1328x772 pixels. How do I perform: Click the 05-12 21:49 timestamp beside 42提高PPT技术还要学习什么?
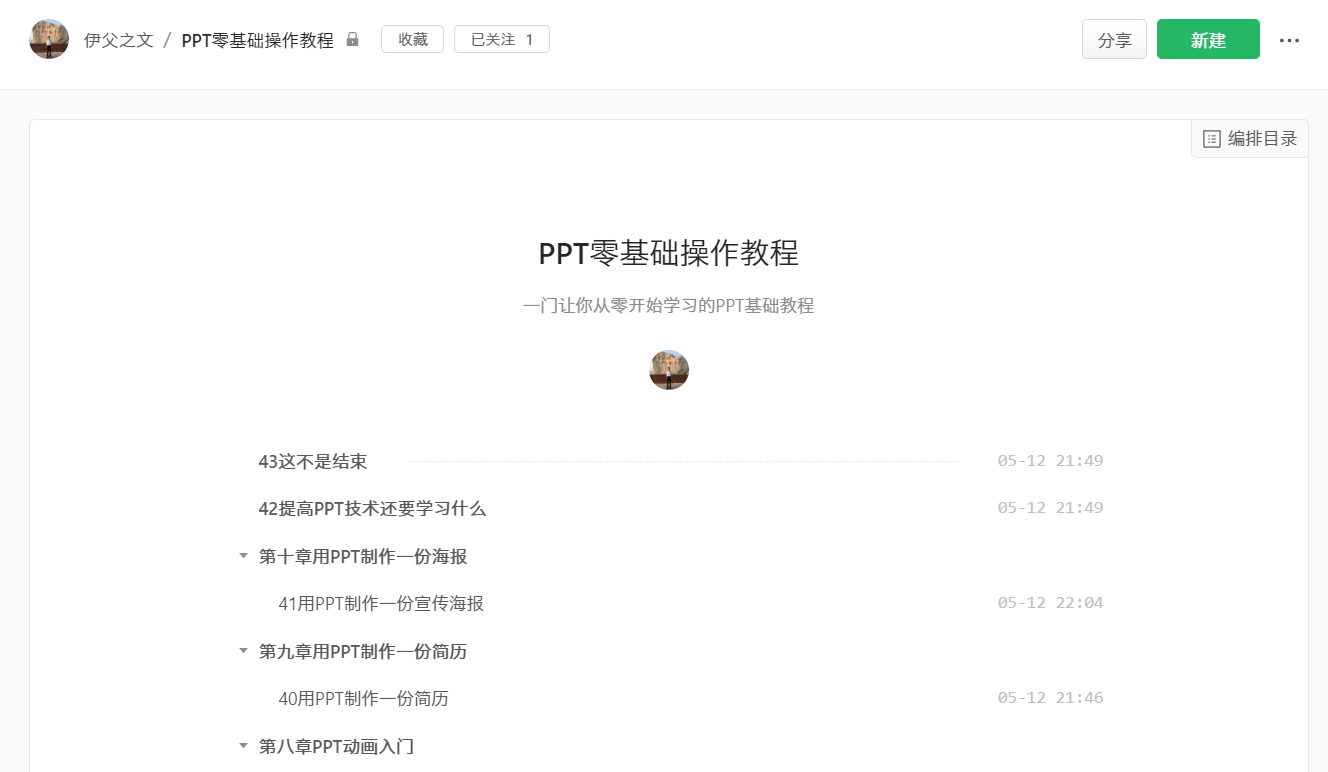tap(1050, 508)
